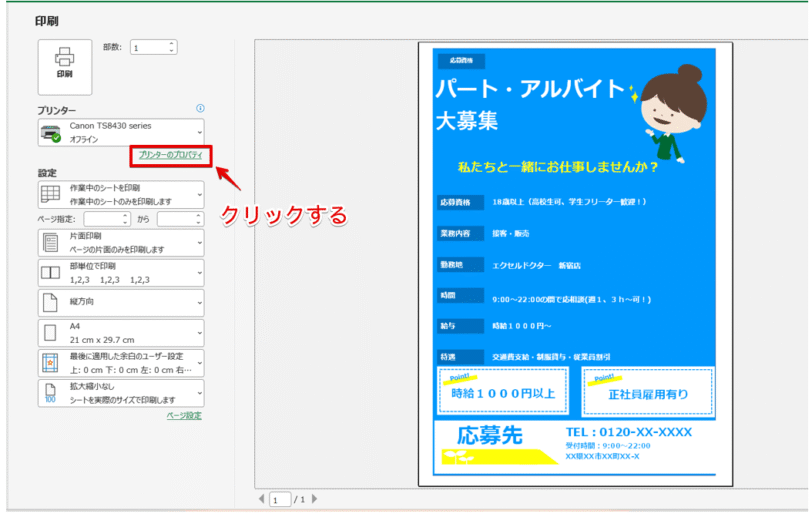
Task: Click the オフライン printer status text
Action: (83, 139)
